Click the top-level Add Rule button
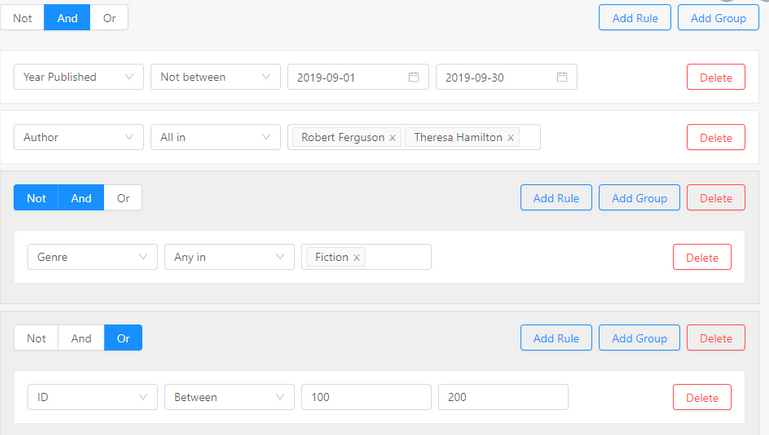 point(634,18)
